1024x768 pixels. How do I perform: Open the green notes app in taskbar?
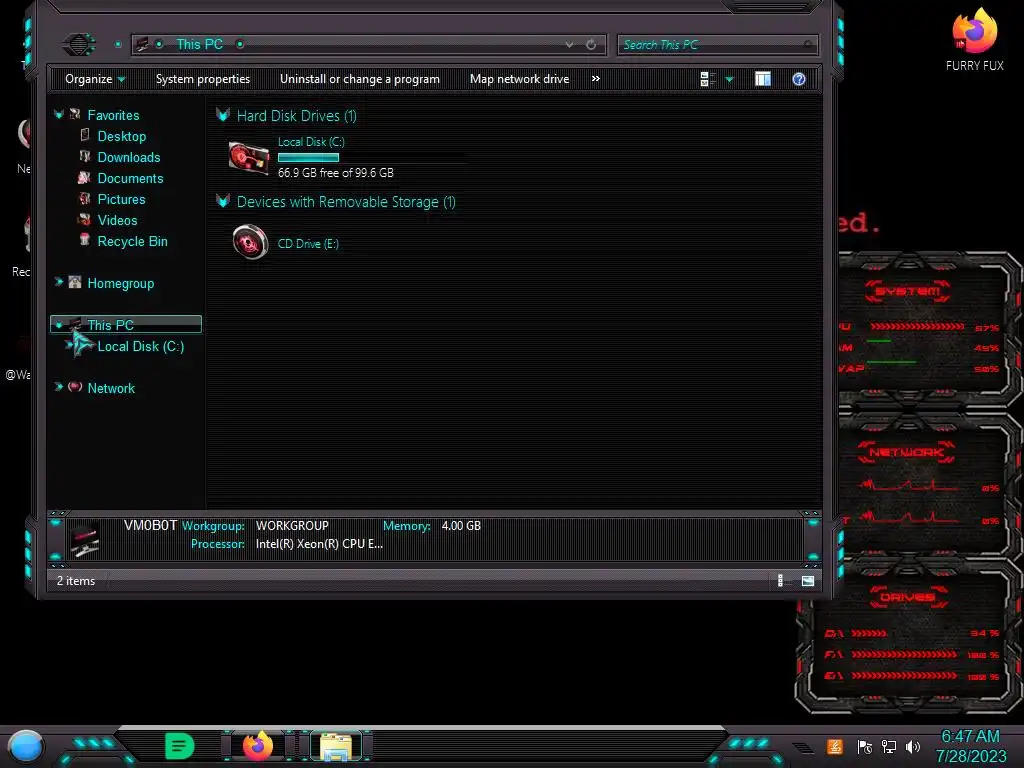click(x=180, y=746)
